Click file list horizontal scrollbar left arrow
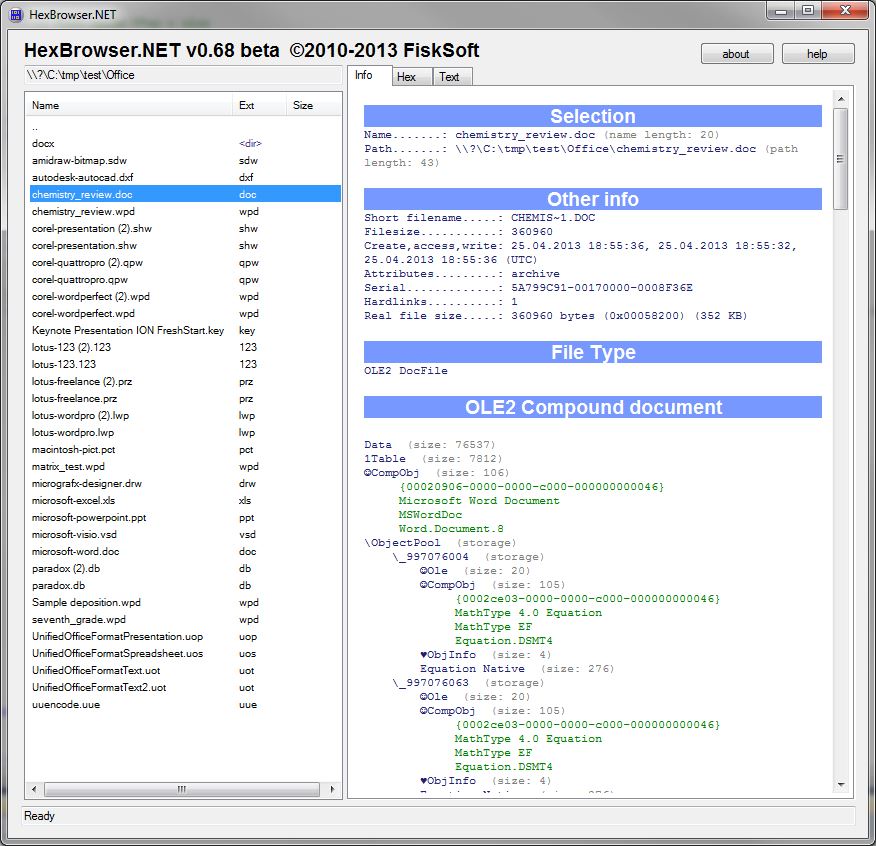 pyautogui.click(x=34, y=790)
